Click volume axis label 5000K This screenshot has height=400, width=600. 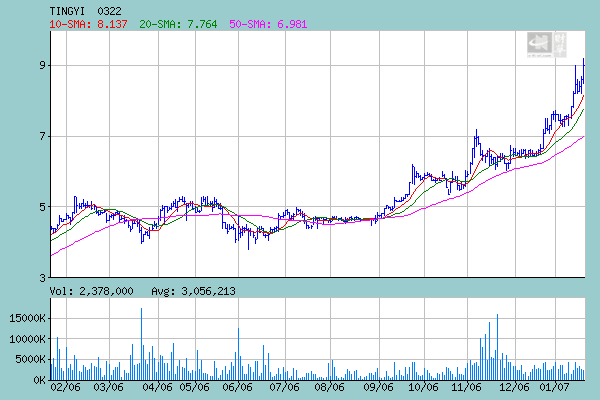tap(30, 359)
